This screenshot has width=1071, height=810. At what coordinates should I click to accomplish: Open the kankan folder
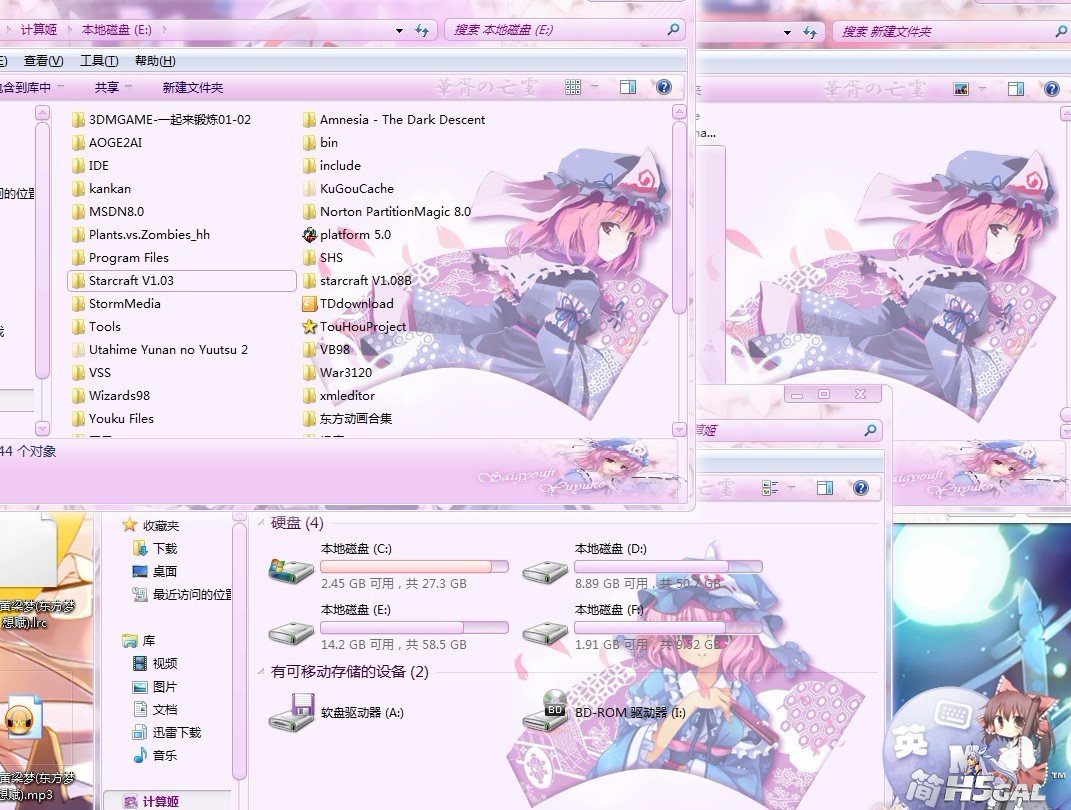point(101,188)
